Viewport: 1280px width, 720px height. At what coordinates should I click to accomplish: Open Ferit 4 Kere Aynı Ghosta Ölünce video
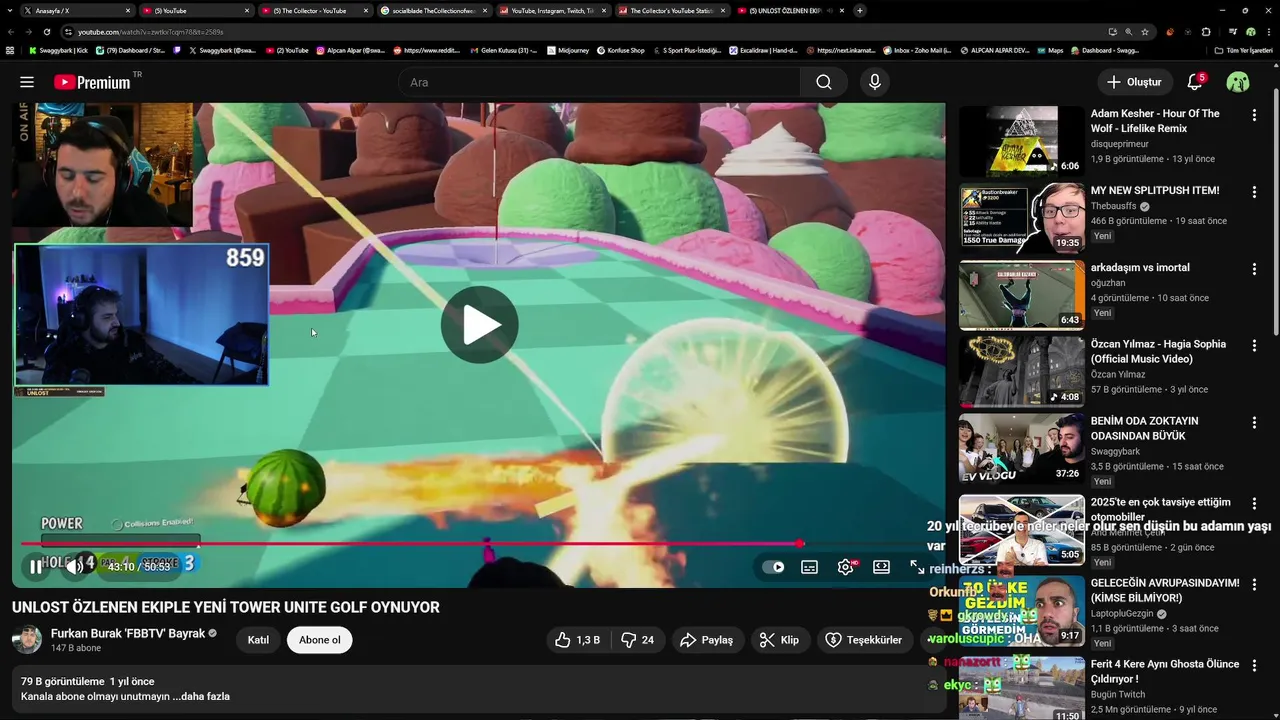[1165, 671]
